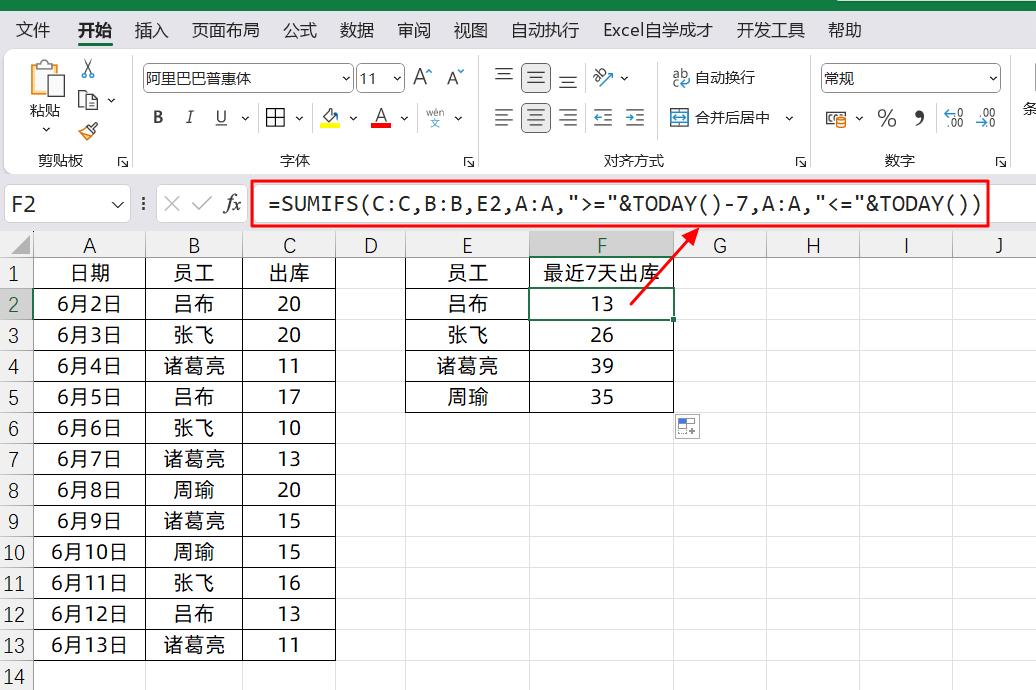Open the font size dropdown
1036x690 pixels.
(397, 79)
